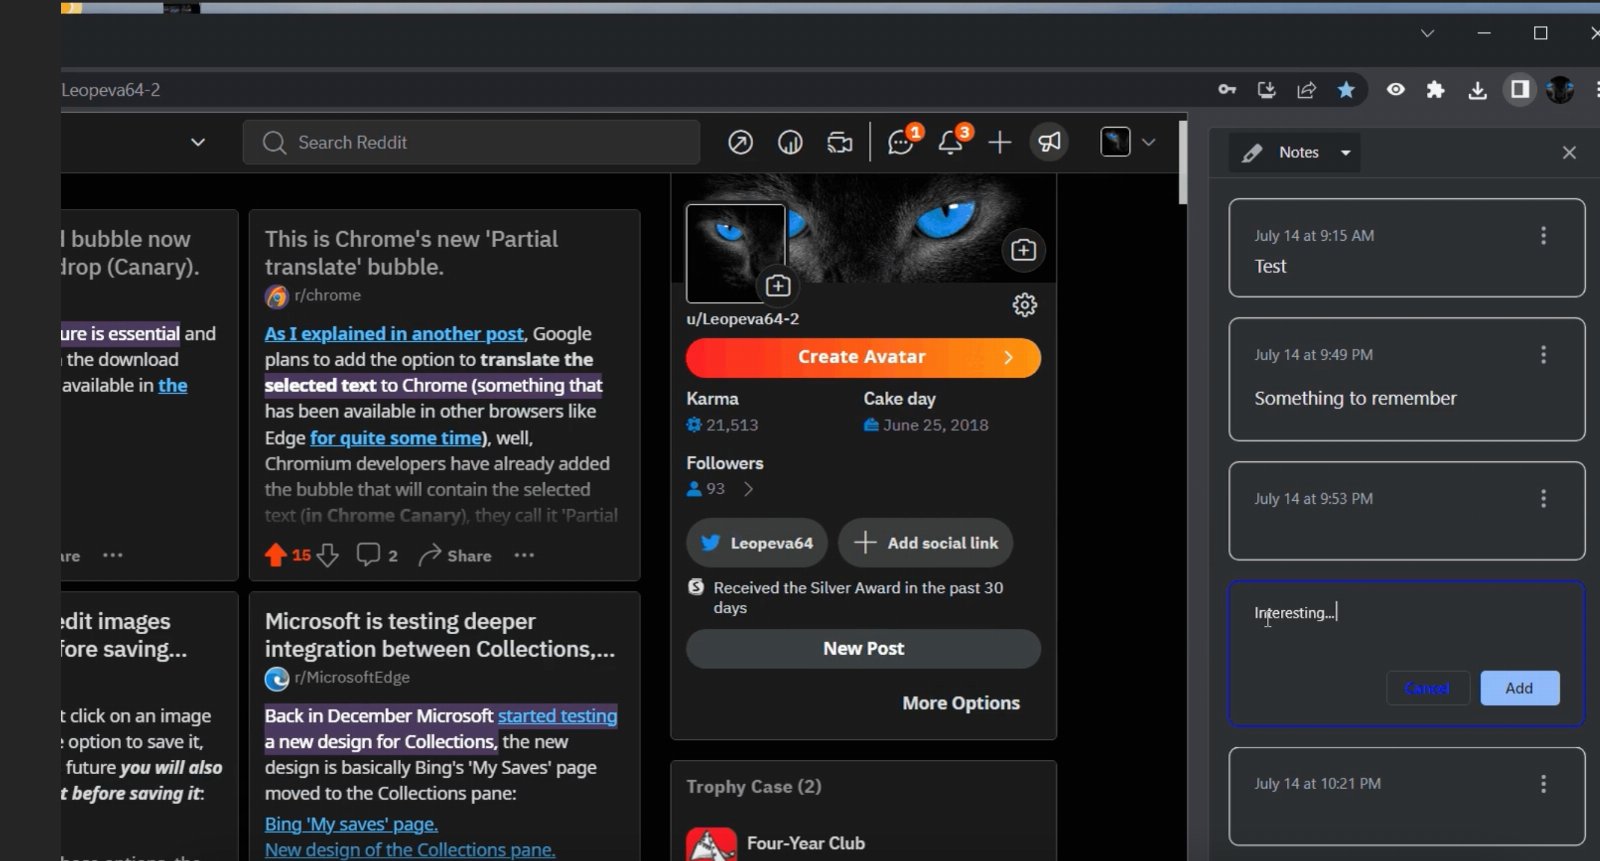Open the Extensions puzzle icon
Image resolution: width=1600 pixels, height=861 pixels.
1436,90
